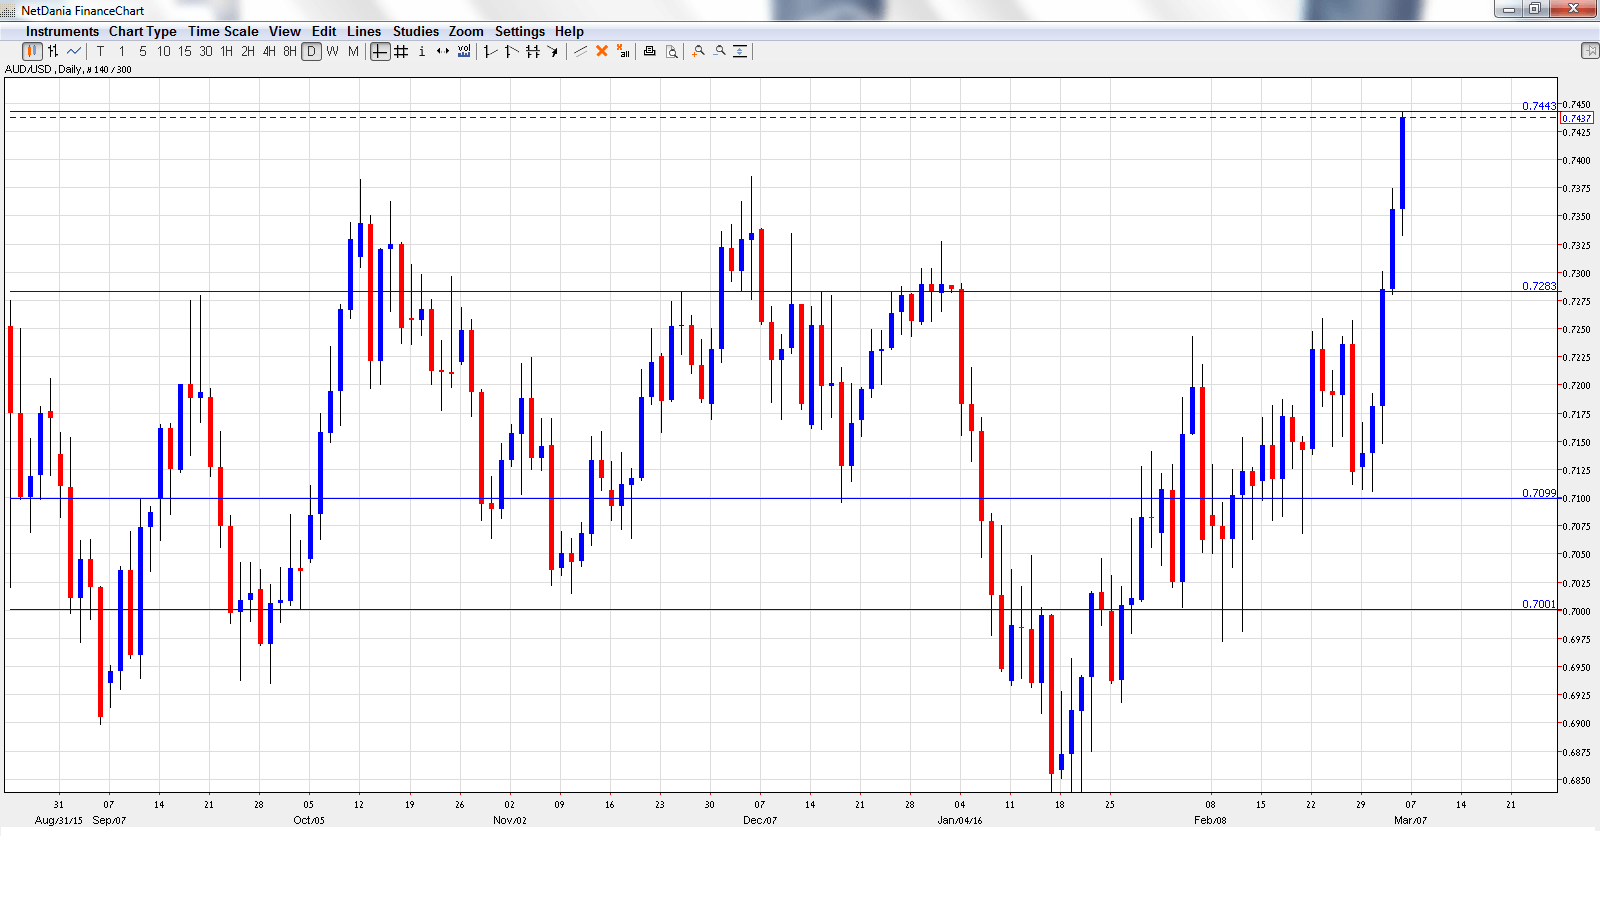This screenshot has width=1600, height=900.
Task: Toggle the grid lines button
Action: coord(401,51)
